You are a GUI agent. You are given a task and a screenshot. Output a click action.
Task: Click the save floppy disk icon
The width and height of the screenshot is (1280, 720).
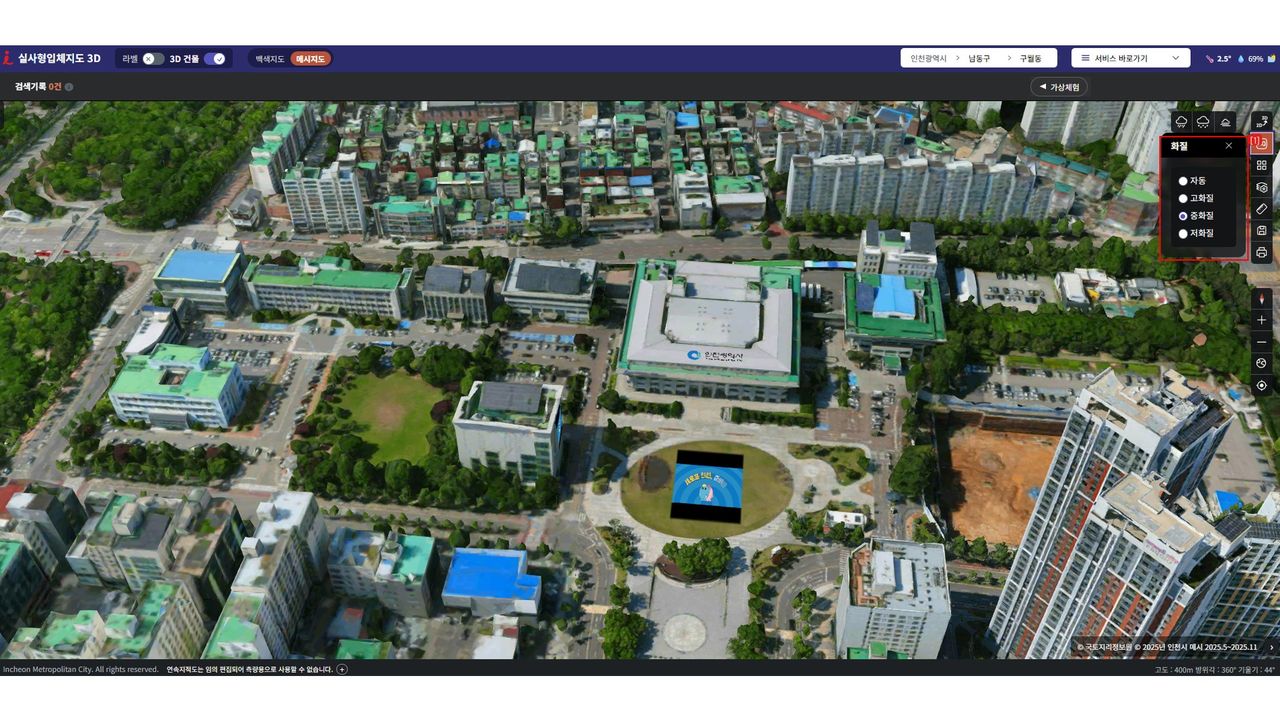[1261, 231]
